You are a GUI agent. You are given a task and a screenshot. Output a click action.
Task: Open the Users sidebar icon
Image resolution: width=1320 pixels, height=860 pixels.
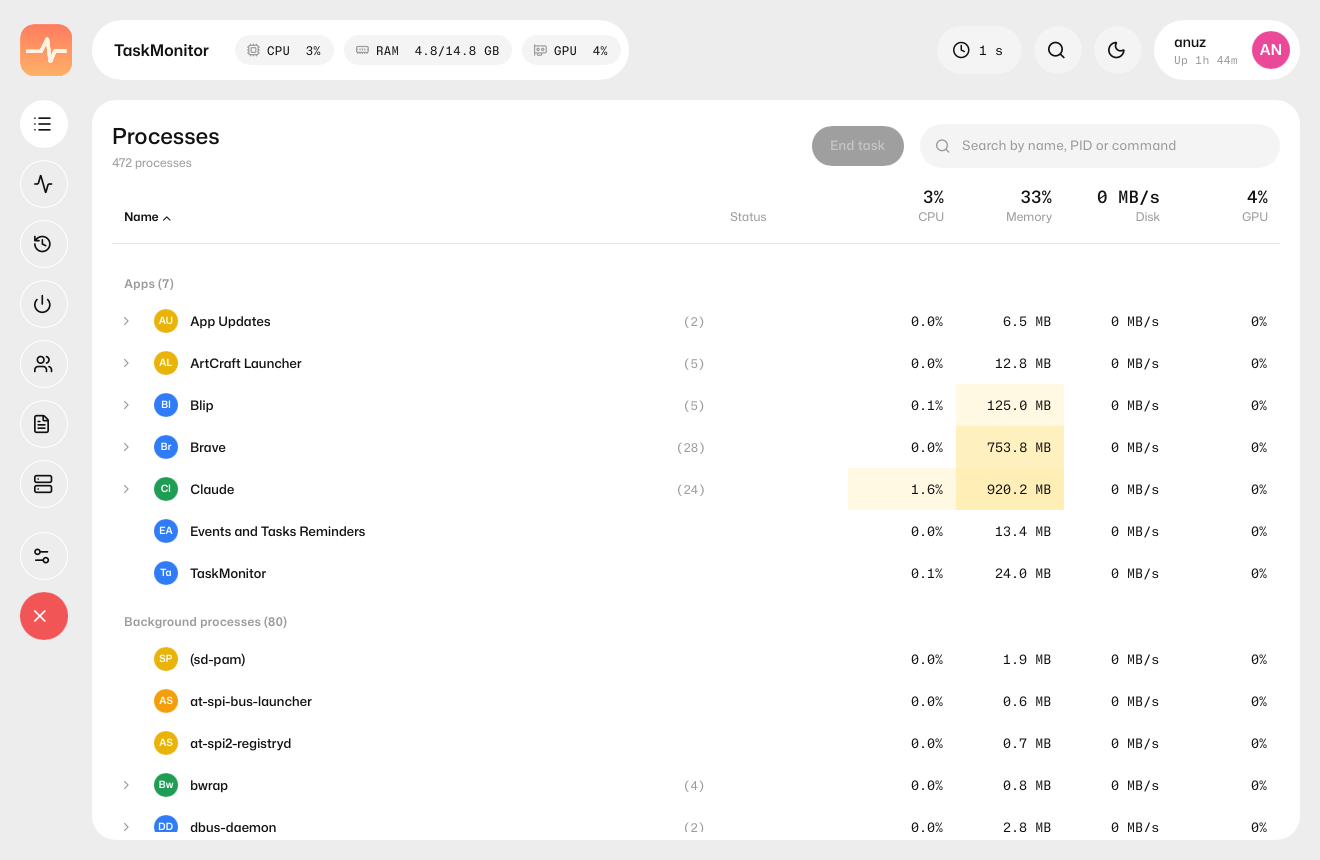[43, 364]
